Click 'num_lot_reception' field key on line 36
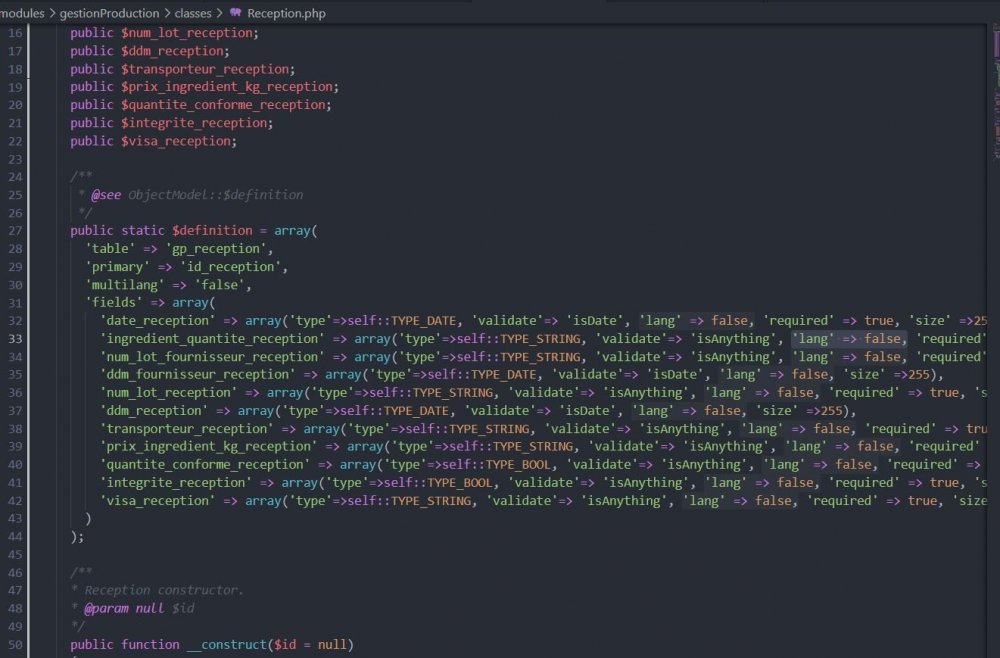The height and width of the screenshot is (658, 1000). (x=168, y=393)
